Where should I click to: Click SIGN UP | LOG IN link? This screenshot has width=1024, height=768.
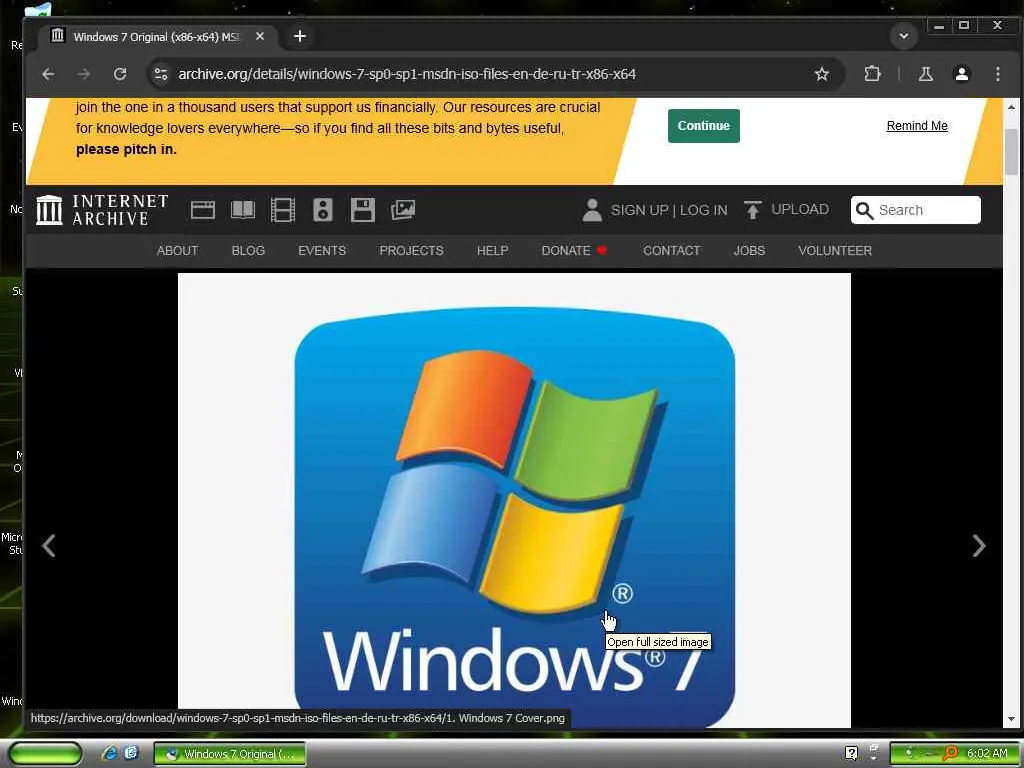tap(669, 210)
